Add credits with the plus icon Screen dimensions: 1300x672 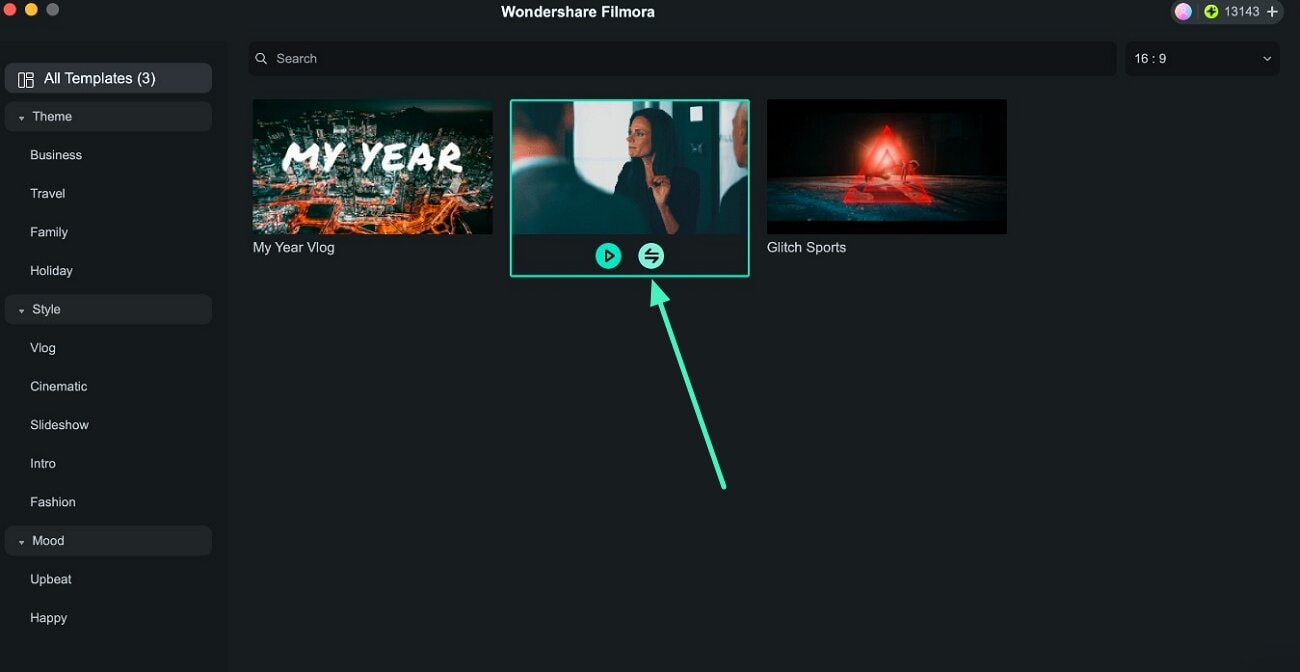click(1272, 12)
